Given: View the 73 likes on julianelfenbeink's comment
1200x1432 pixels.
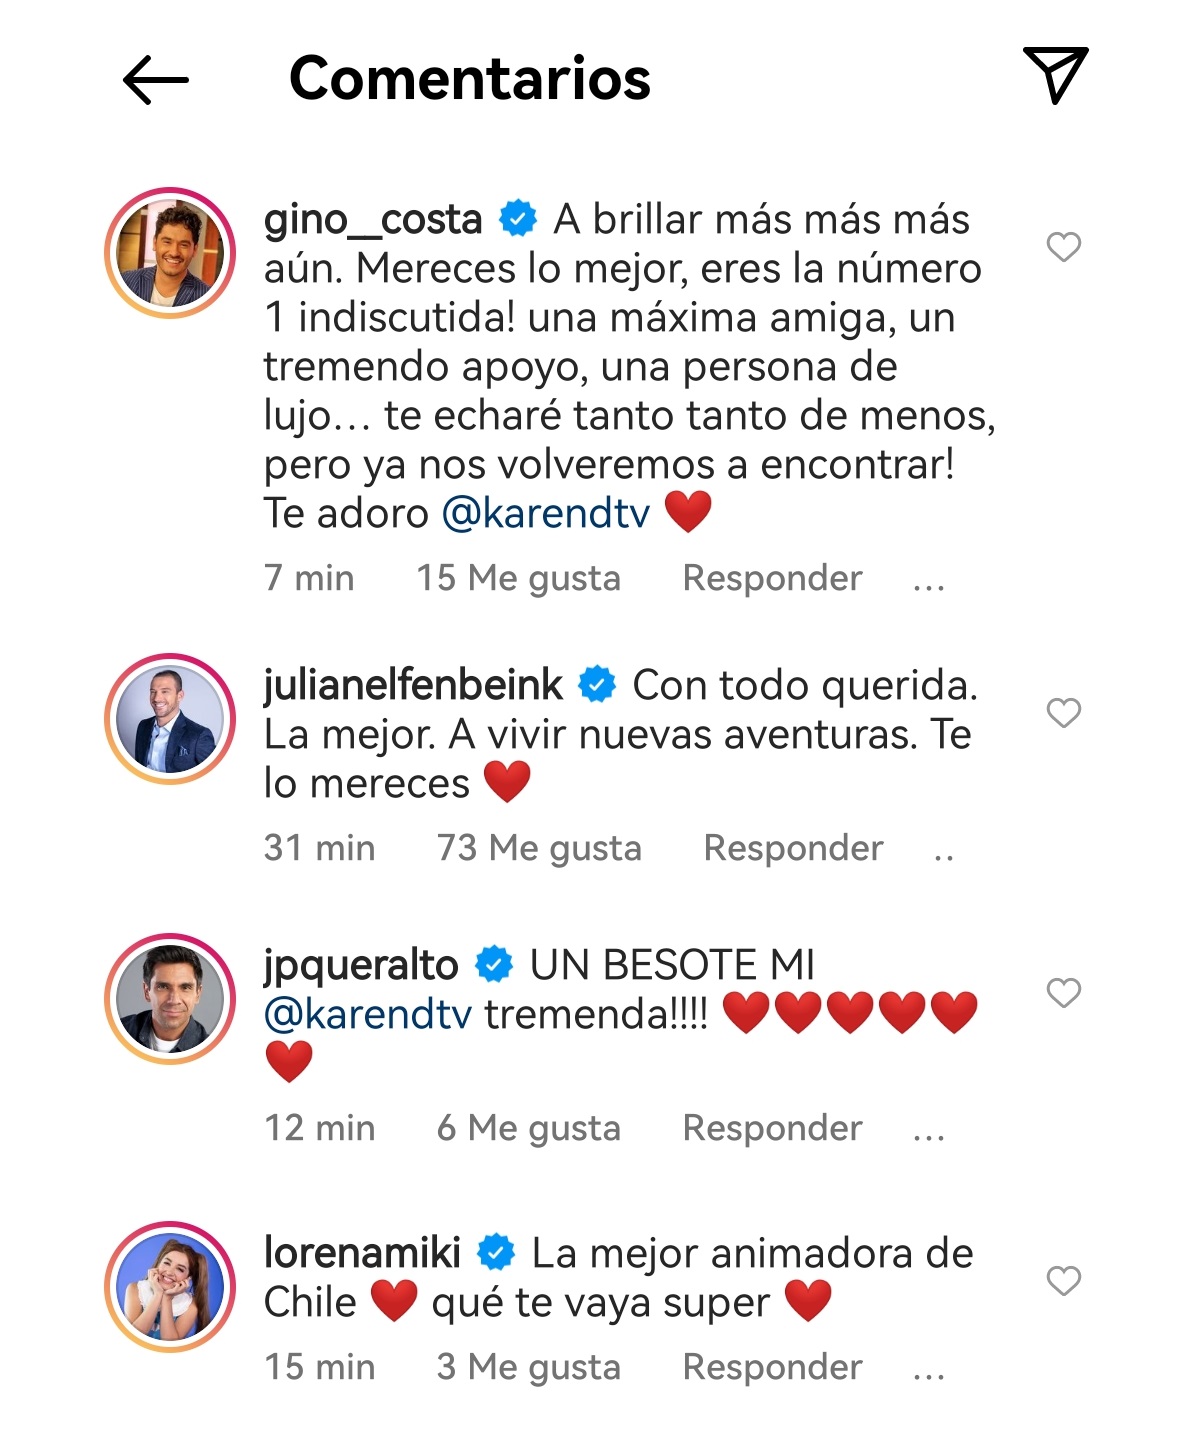Looking at the screenshot, I should [538, 848].
